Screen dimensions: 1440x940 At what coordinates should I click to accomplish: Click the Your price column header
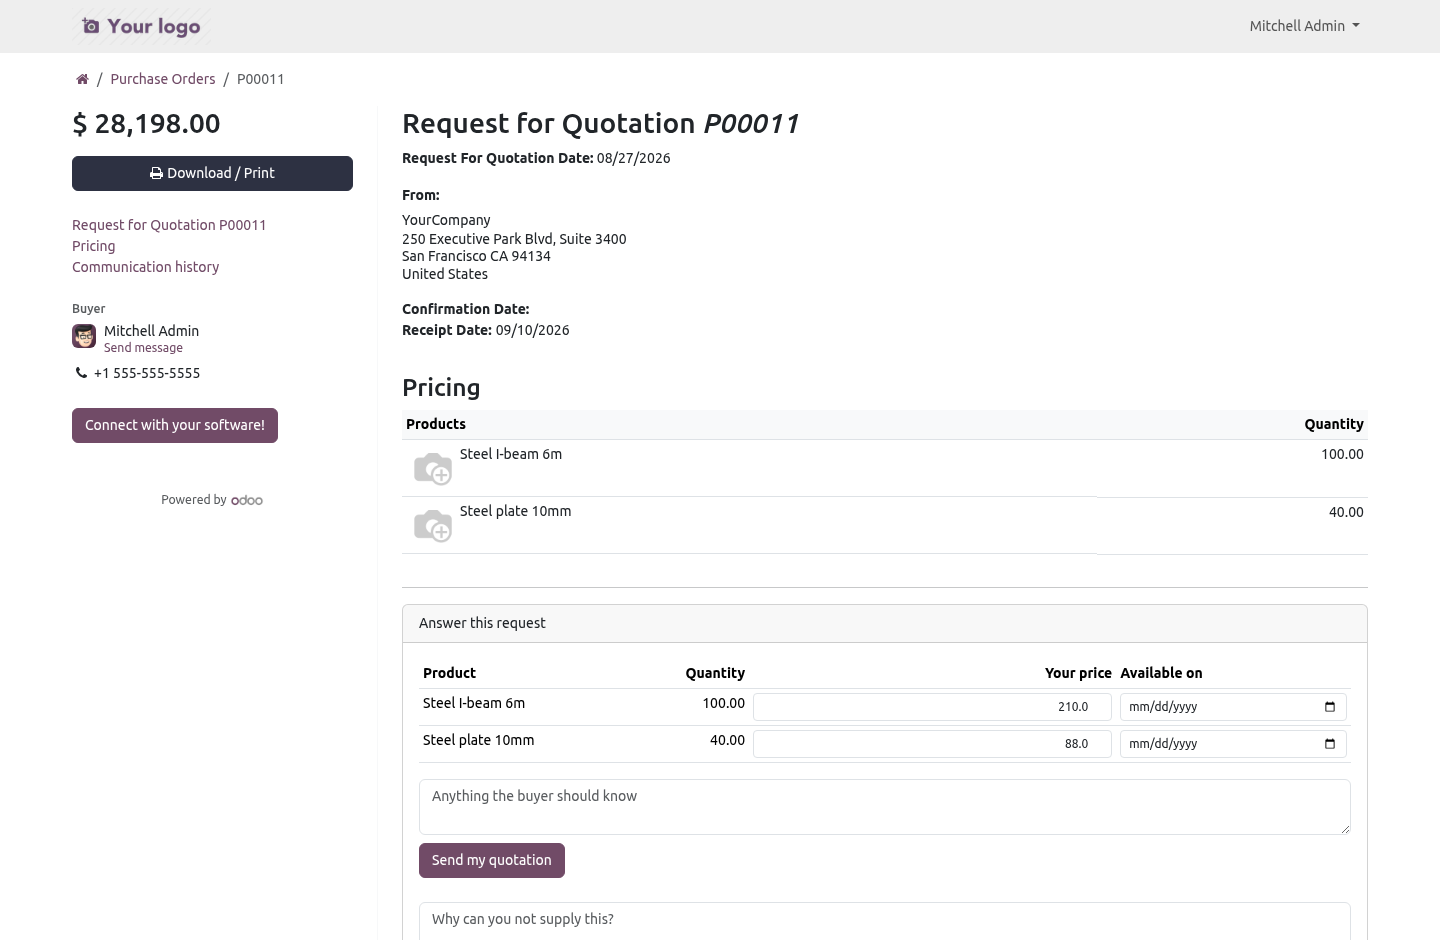click(1078, 673)
